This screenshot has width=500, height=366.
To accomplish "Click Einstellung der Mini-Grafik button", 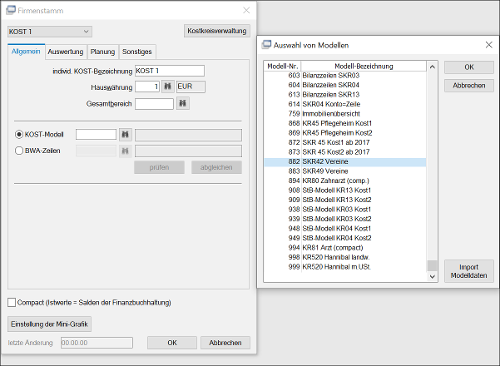I will click(x=49, y=324).
